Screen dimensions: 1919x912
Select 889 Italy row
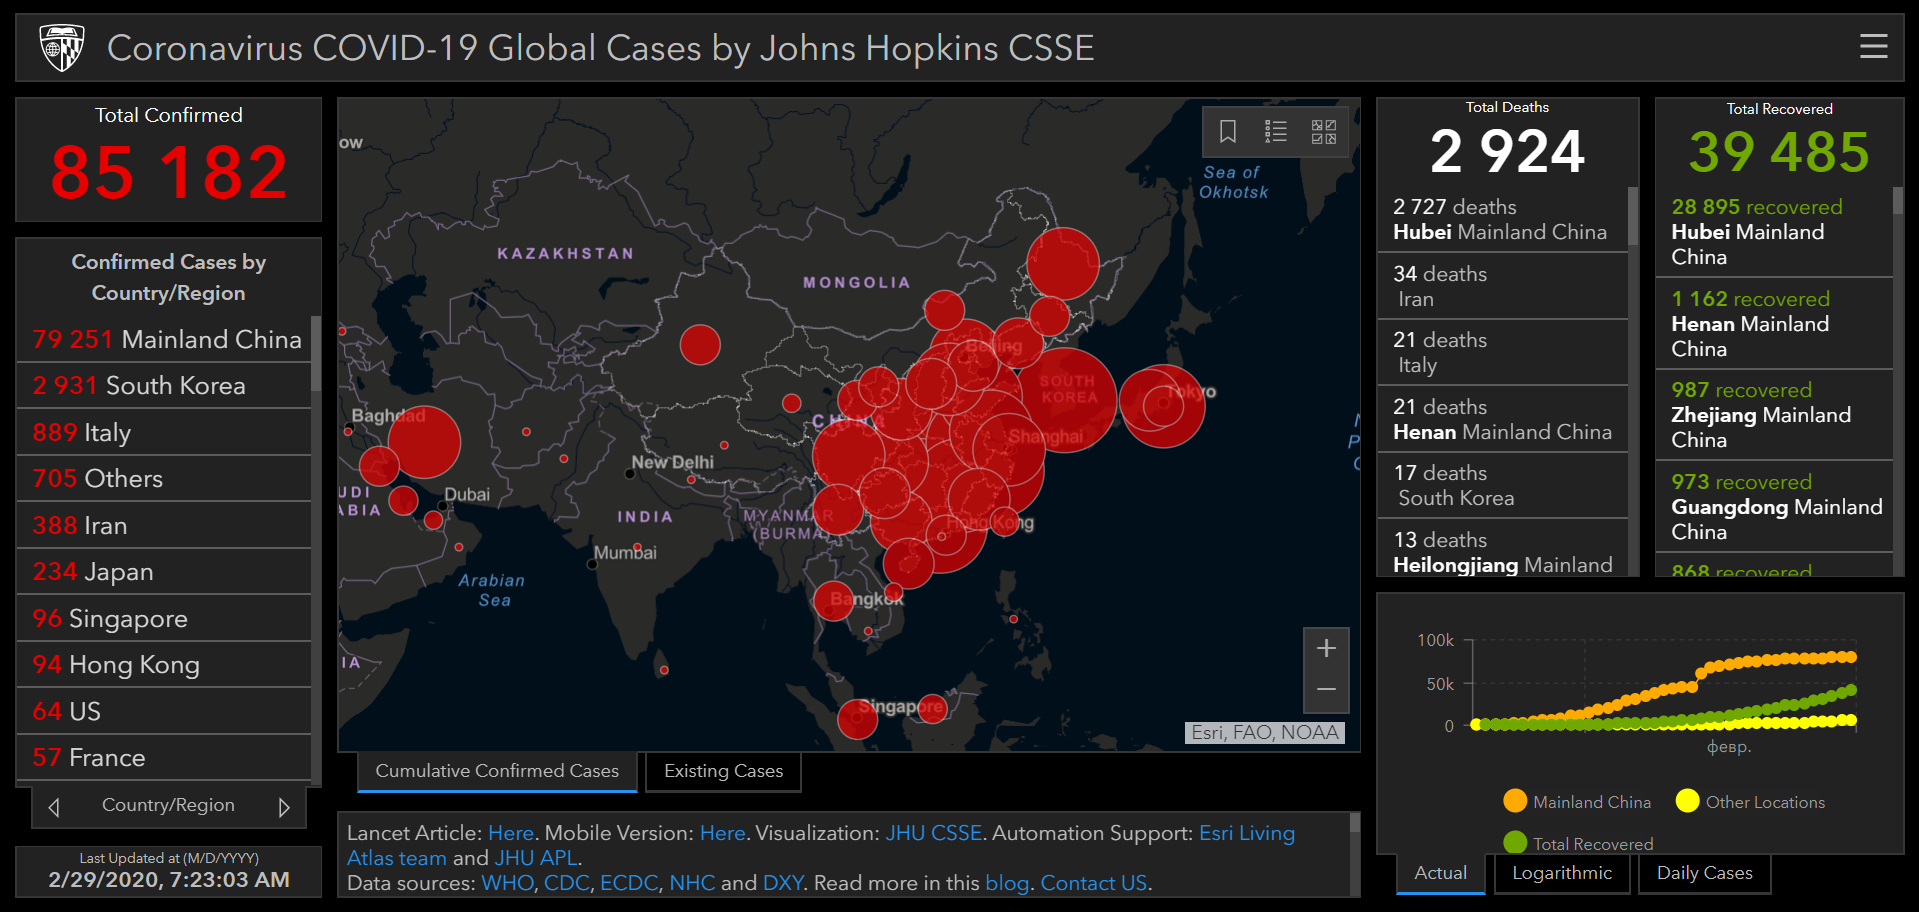164,432
